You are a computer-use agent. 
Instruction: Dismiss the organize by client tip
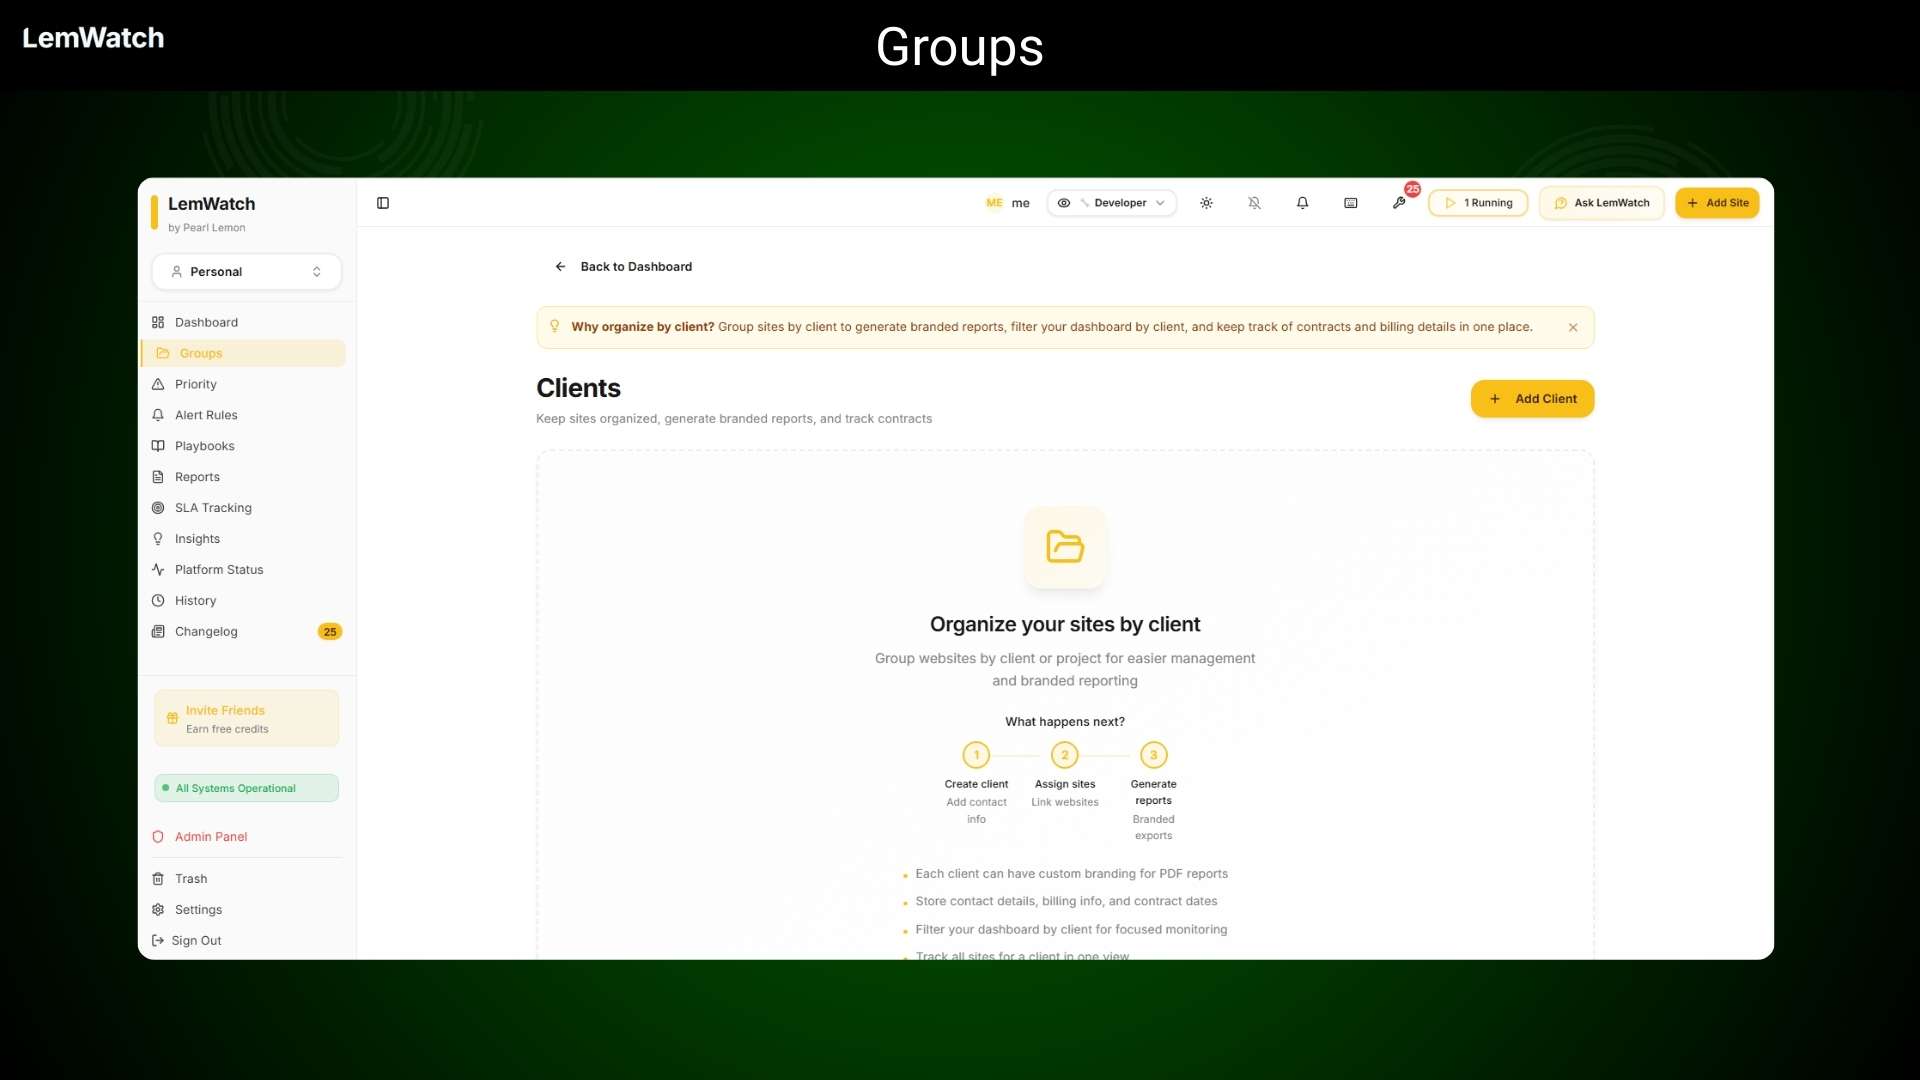pos(1573,328)
